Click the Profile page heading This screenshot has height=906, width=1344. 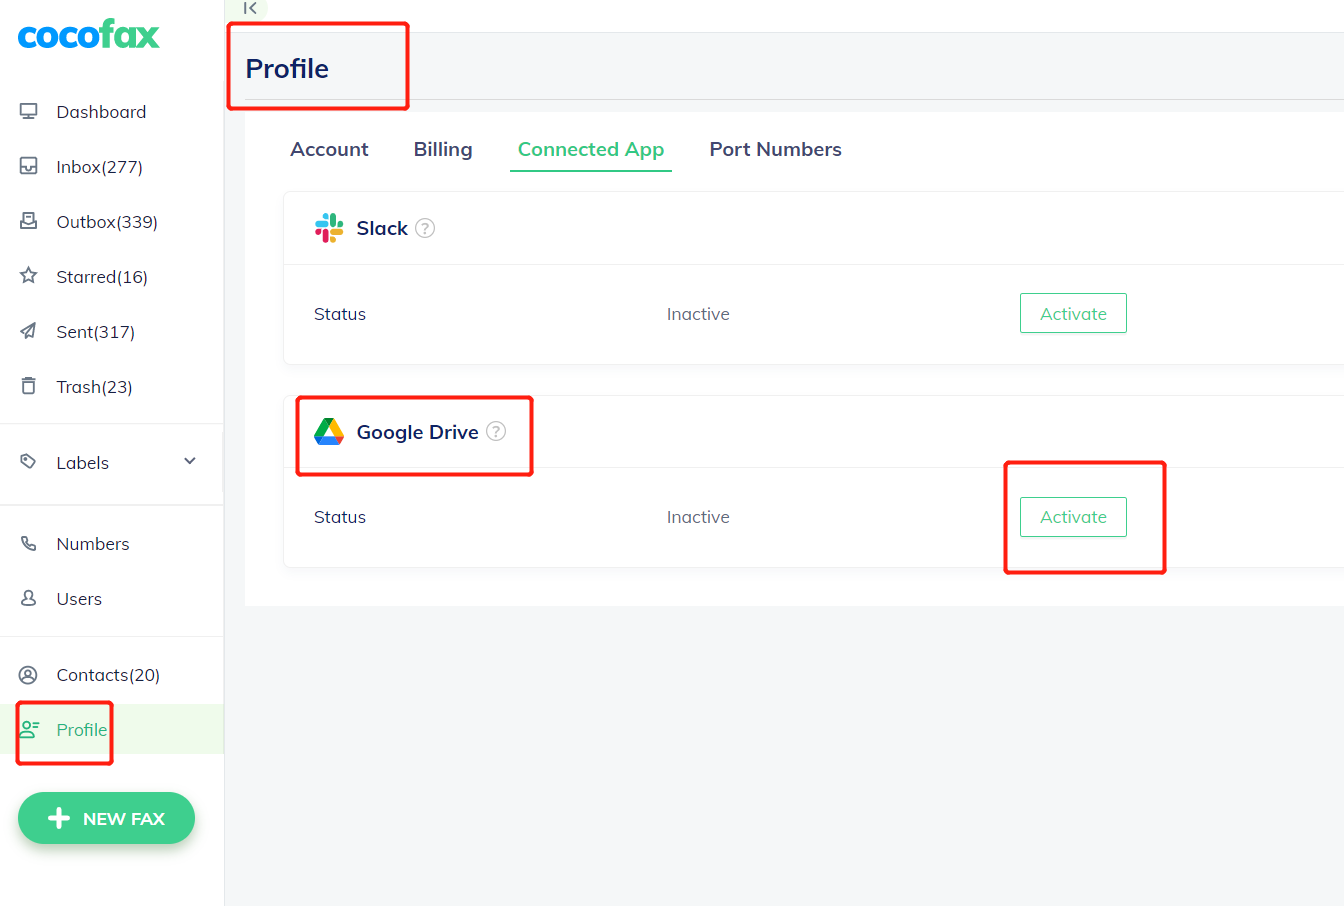[x=287, y=68]
